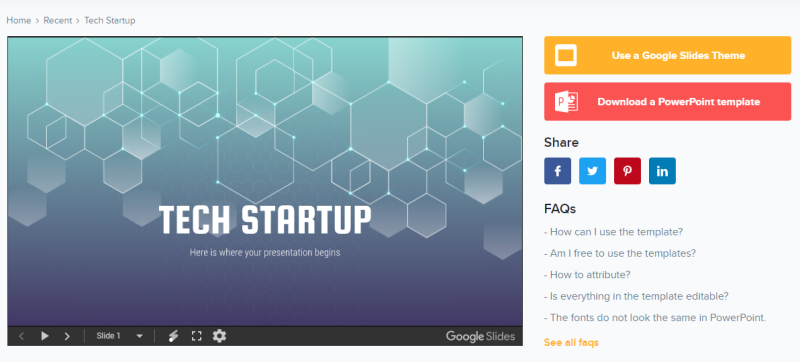The image size is (800, 362).
Task: Play the slideshow preview
Action: pyautogui.click(x=45, y=336)
